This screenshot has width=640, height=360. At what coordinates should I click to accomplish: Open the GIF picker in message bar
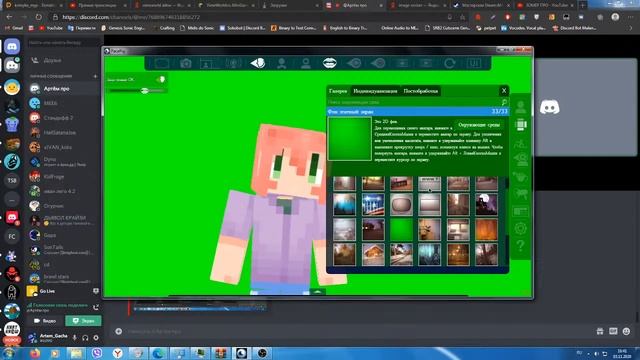[613, 331]
